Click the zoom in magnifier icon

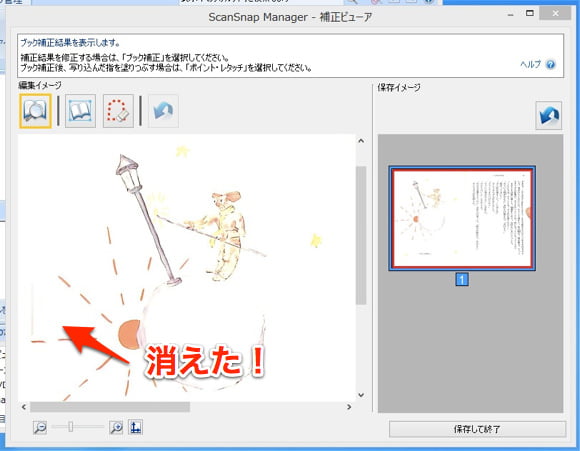pos(116,427)
